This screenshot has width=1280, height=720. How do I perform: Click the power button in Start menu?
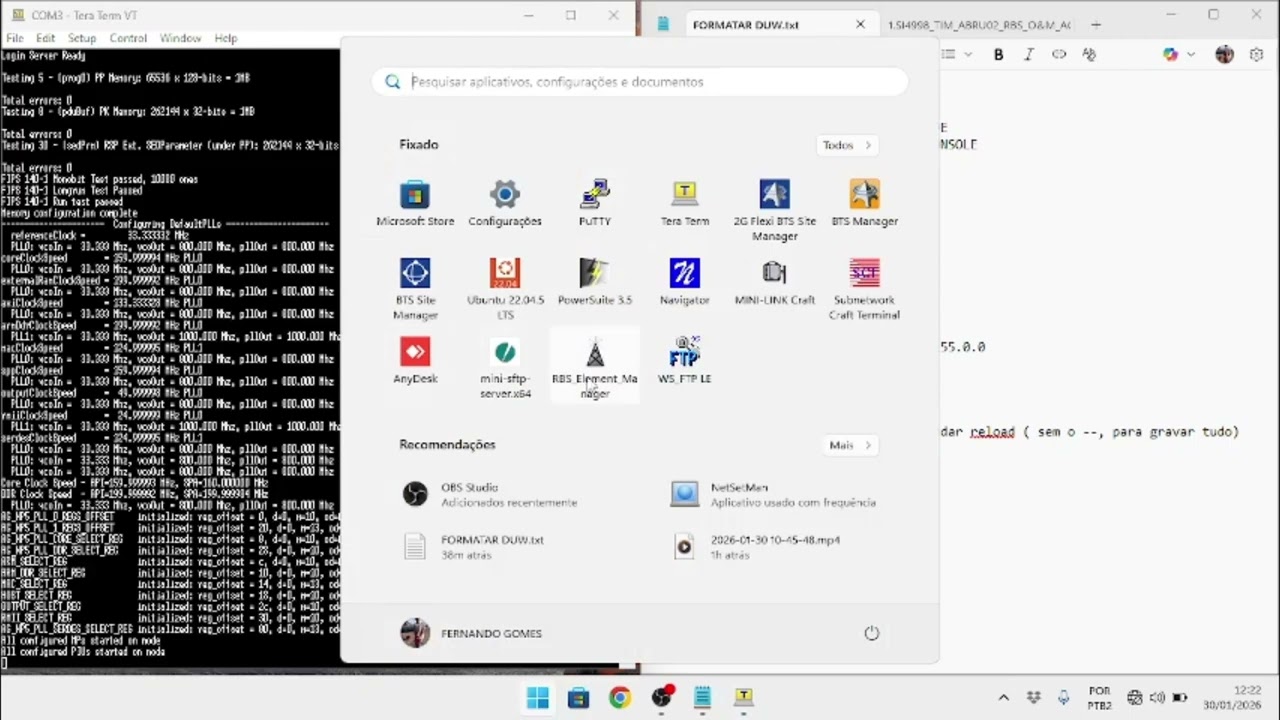pyautogui.click(x=872, y=633)
